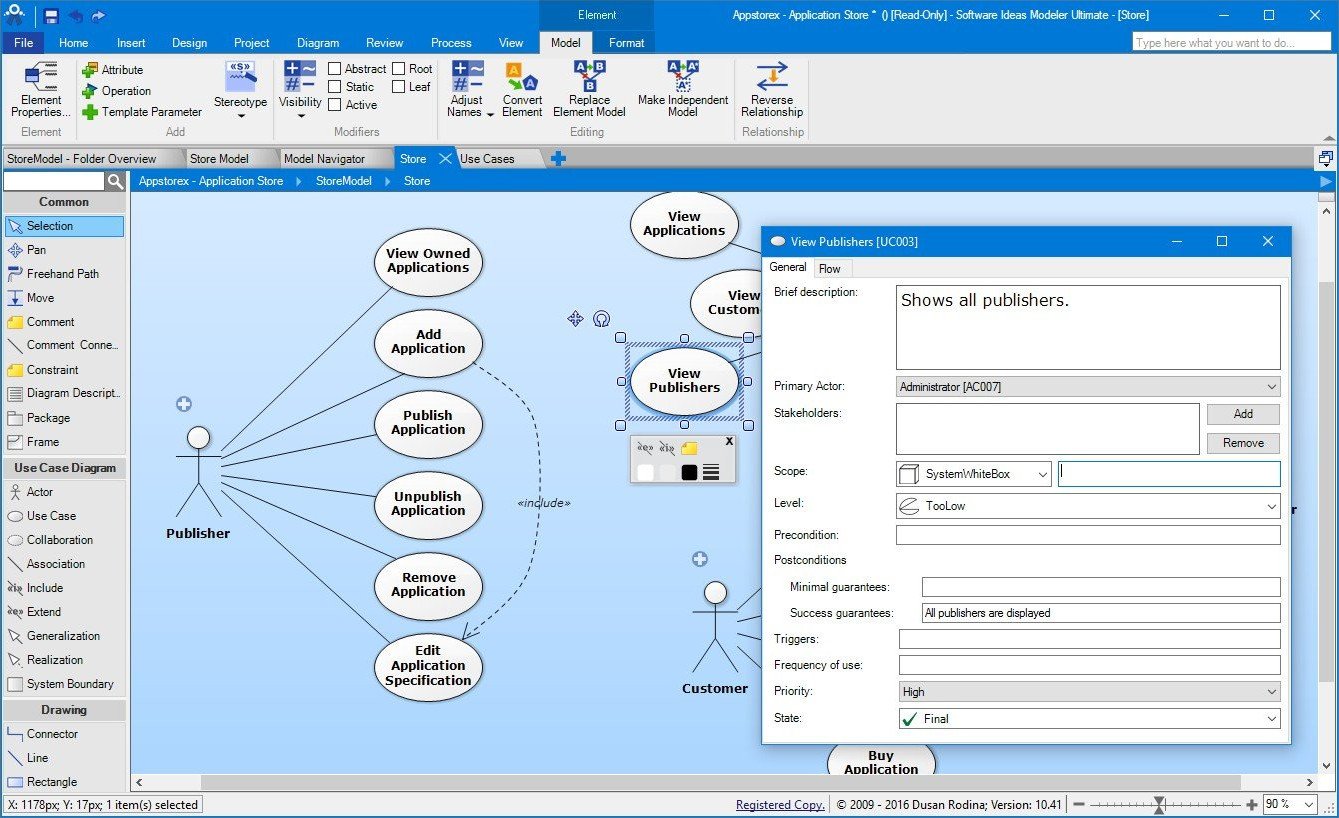This screenshot has height=818, width=1339.
Task: Select the Generalization tool
Action: click(52, 636)
